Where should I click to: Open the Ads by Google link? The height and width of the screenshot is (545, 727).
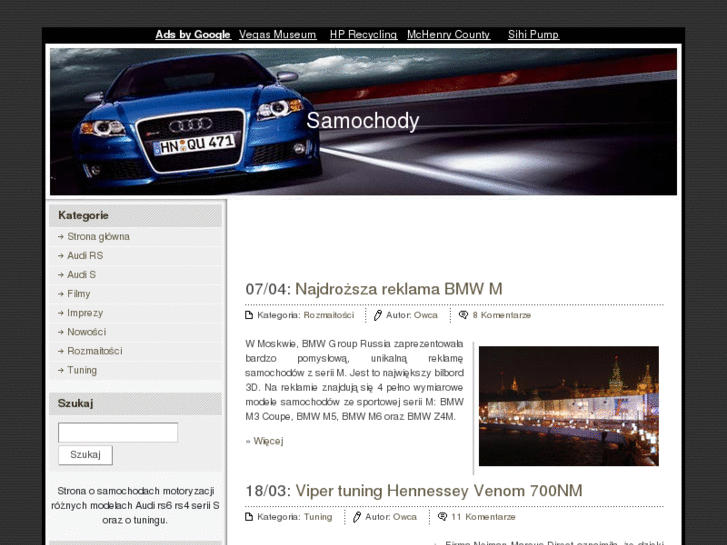(x=193, y=35)
